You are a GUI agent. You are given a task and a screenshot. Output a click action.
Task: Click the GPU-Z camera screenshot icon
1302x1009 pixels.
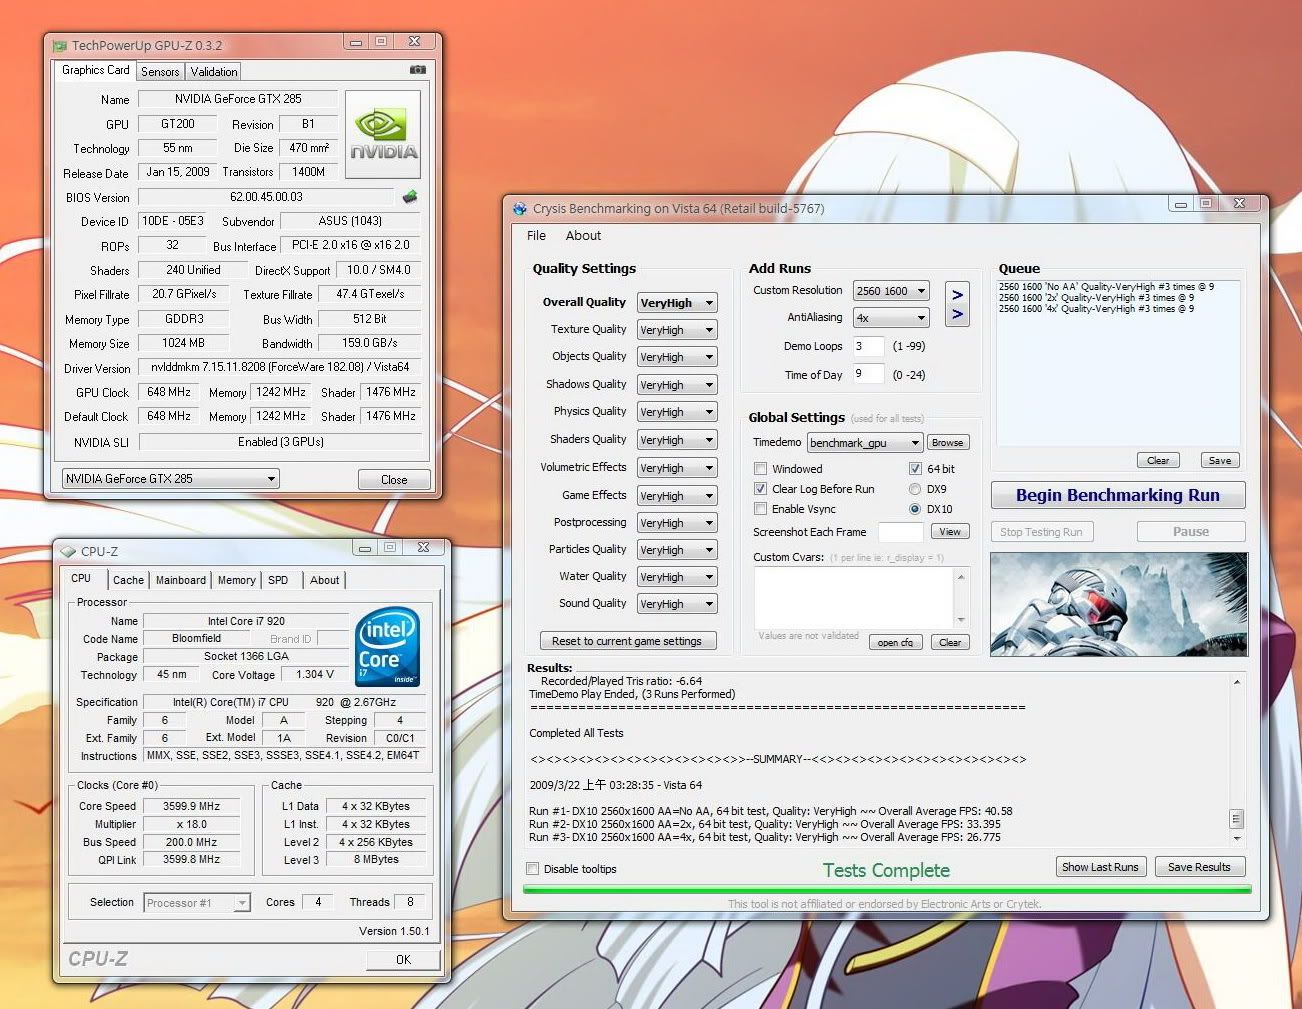(x=418, y=70)
